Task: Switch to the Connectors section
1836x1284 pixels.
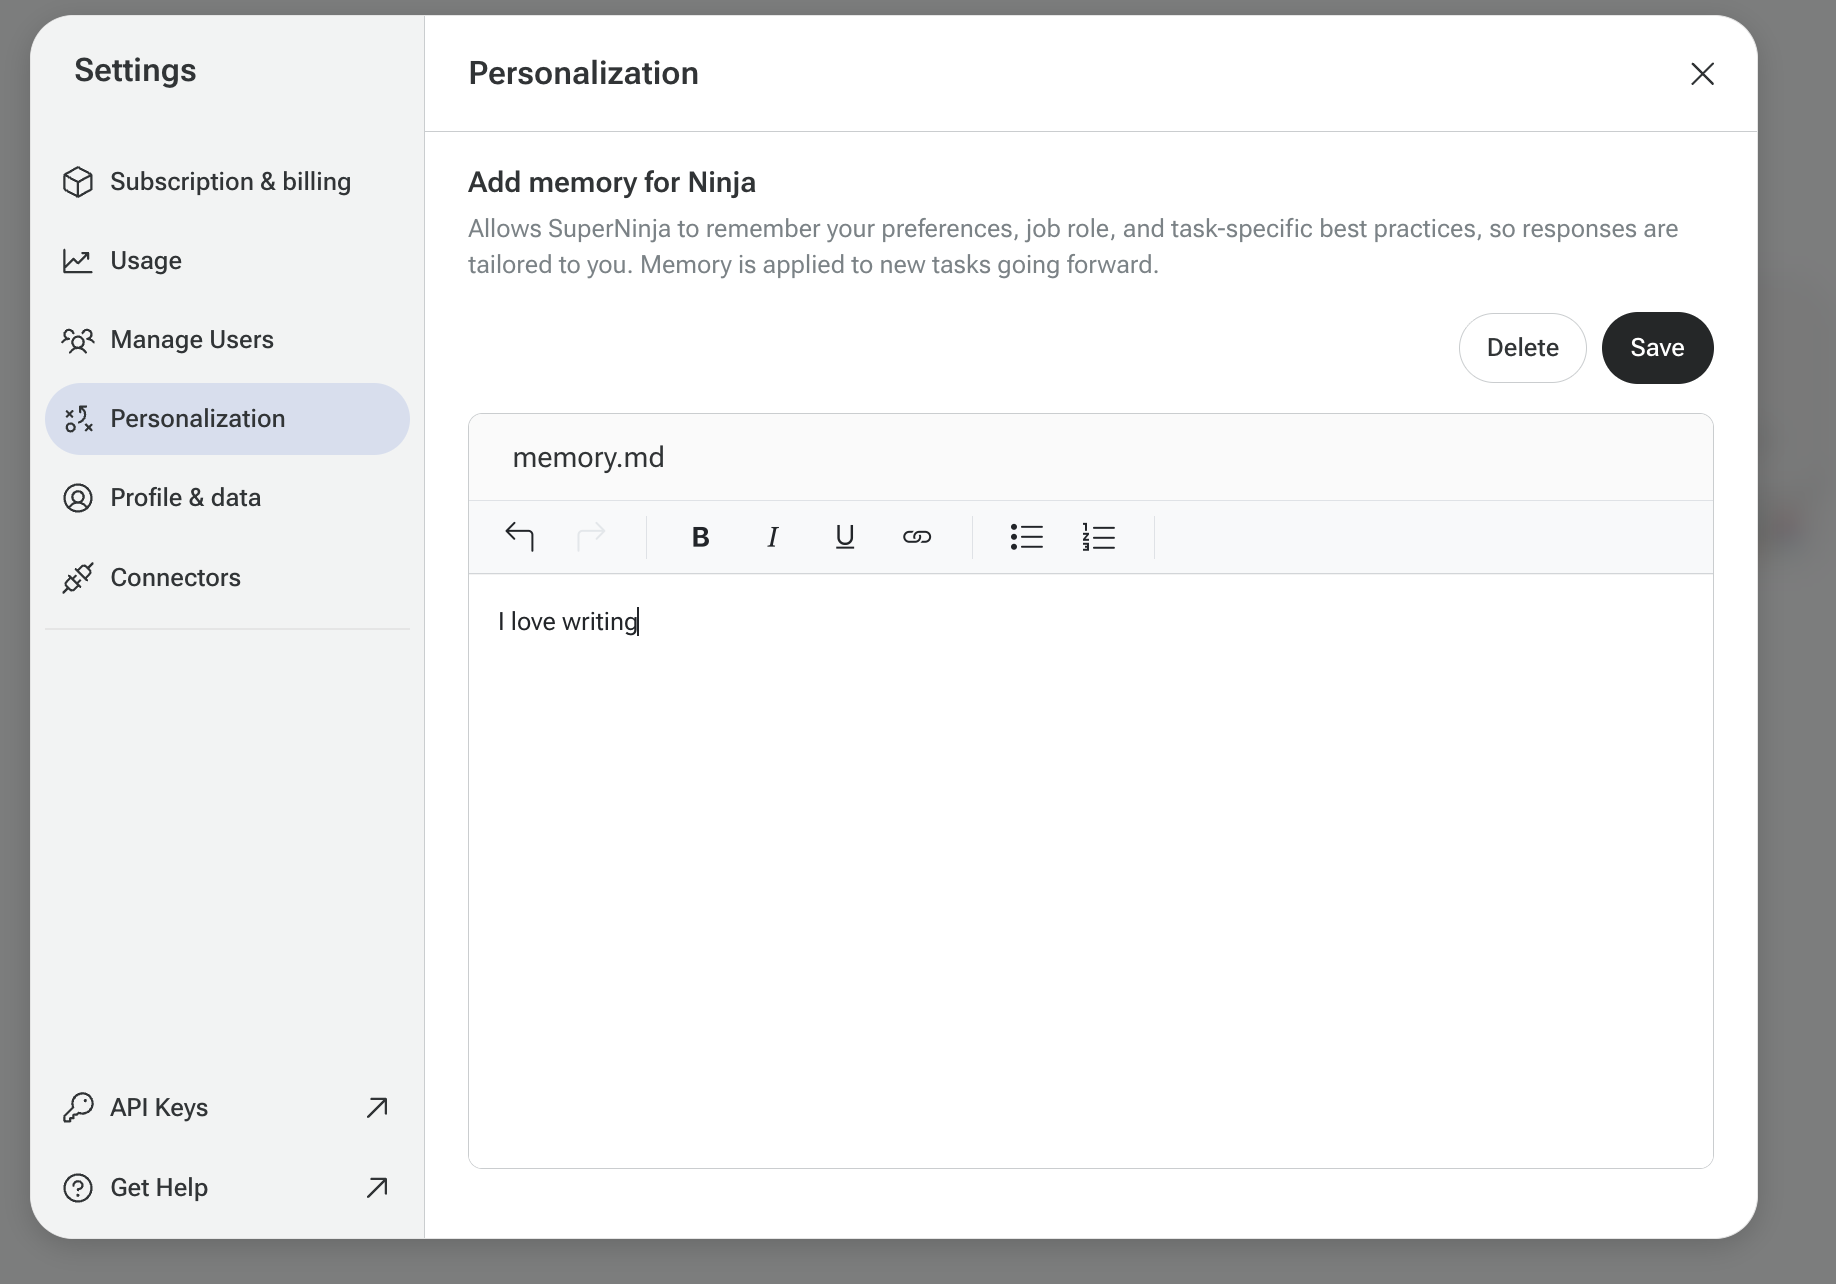Action: (228, 578)
